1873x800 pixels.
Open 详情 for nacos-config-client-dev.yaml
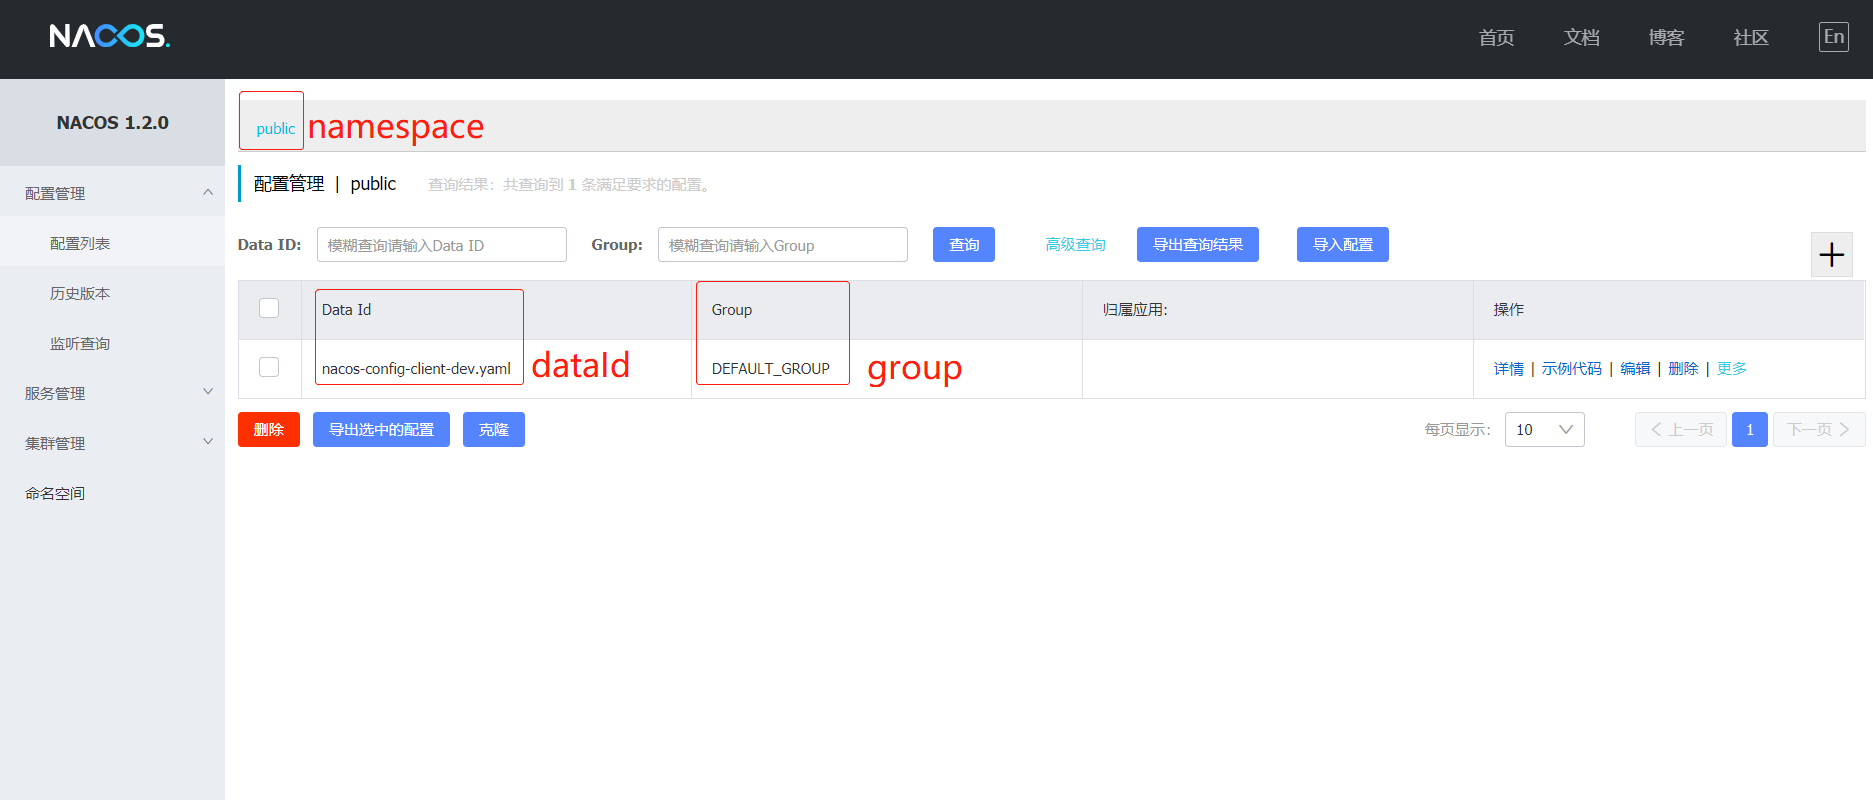(x=1508, y=369)
